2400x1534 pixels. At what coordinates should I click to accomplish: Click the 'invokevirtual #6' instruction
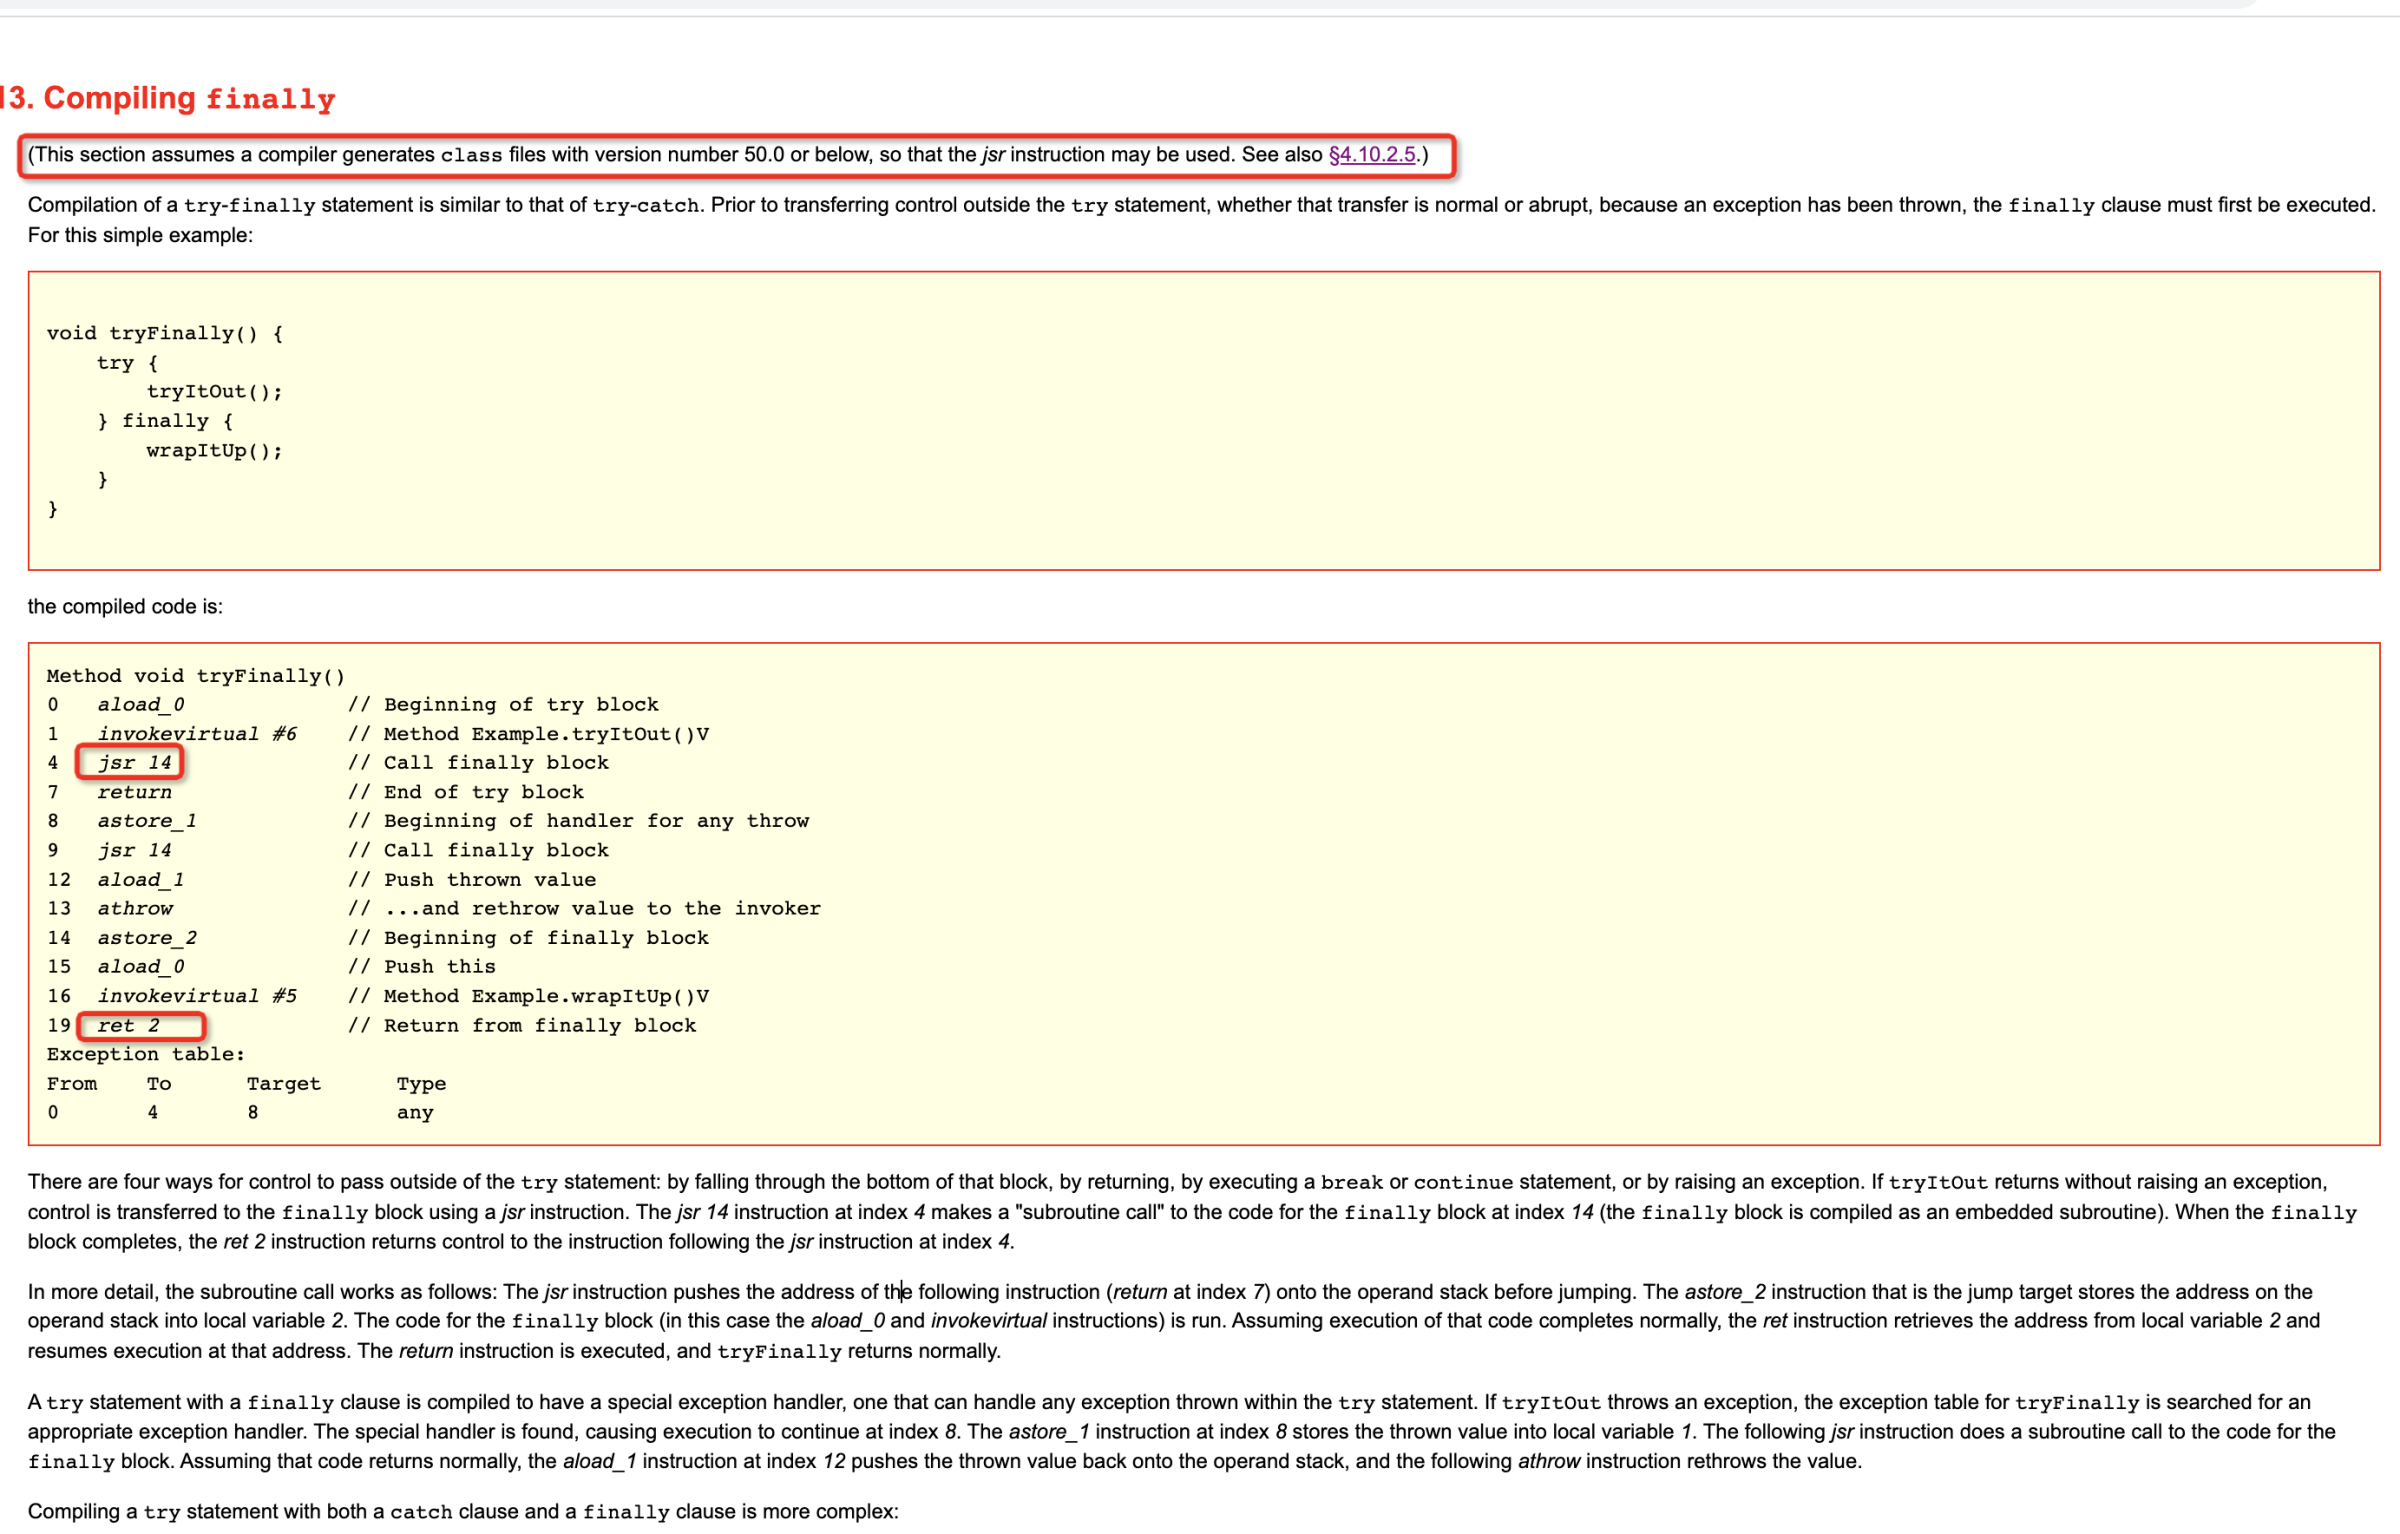coord(197,734)
